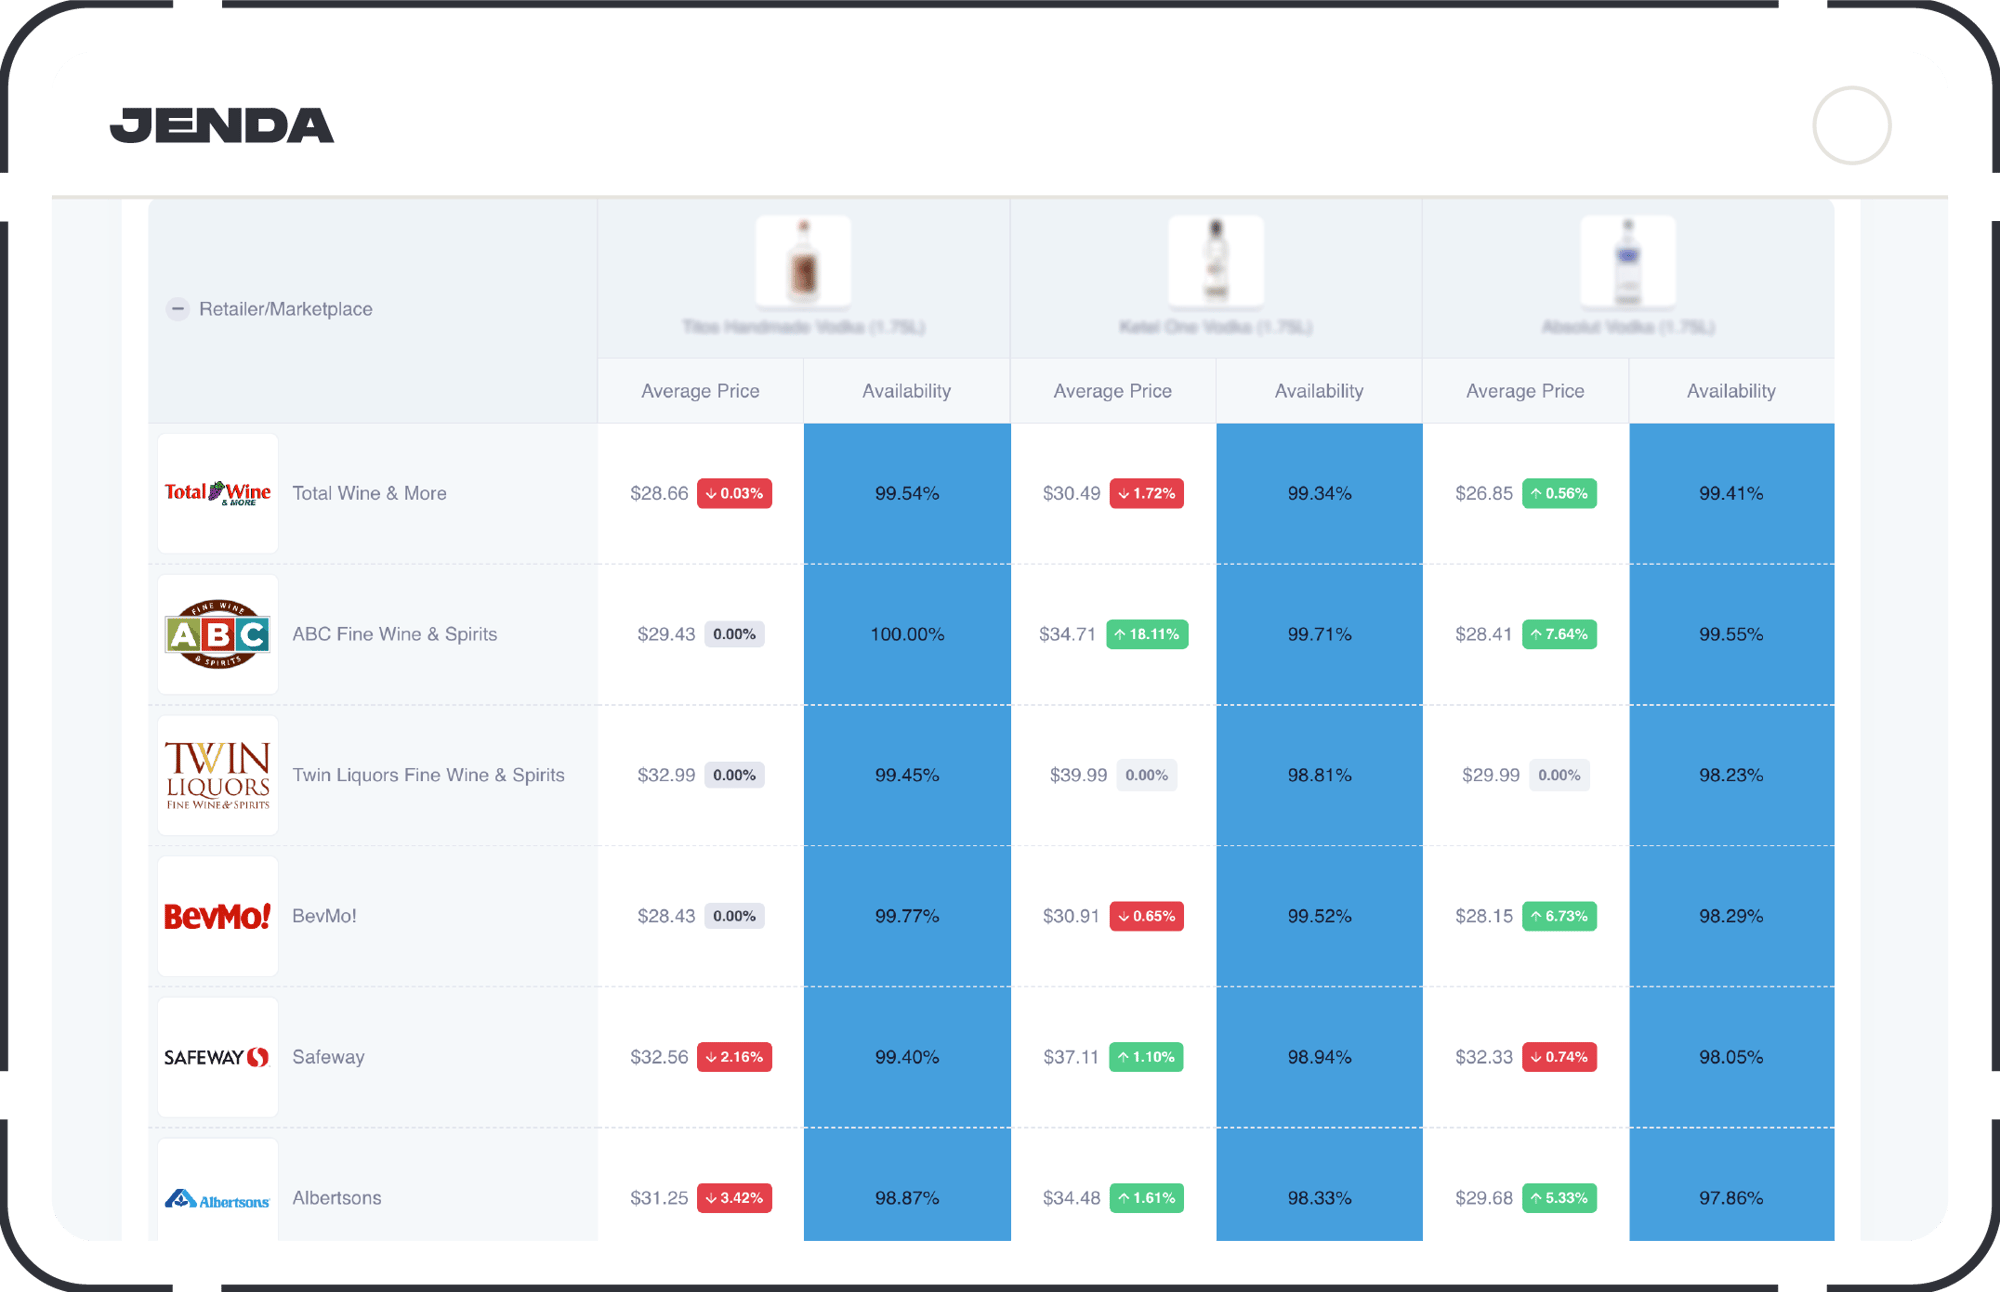The image size is (2000, 1292).
Task: Click the $31.25 average price
Action: click(x=659, y=1198)
